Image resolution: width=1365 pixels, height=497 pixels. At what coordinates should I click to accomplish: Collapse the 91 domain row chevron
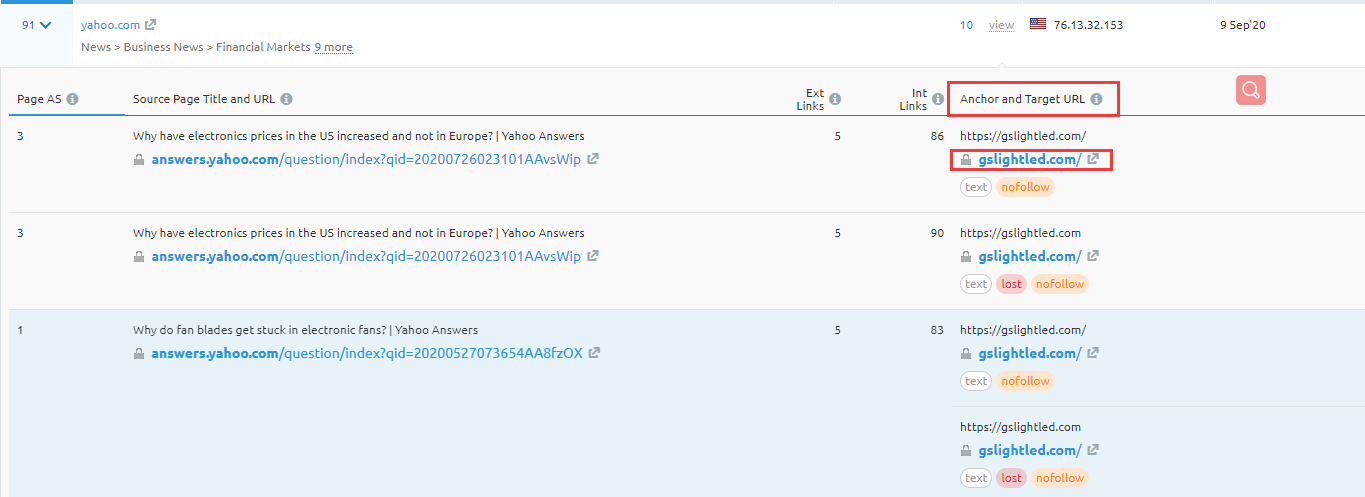(44, 25)
